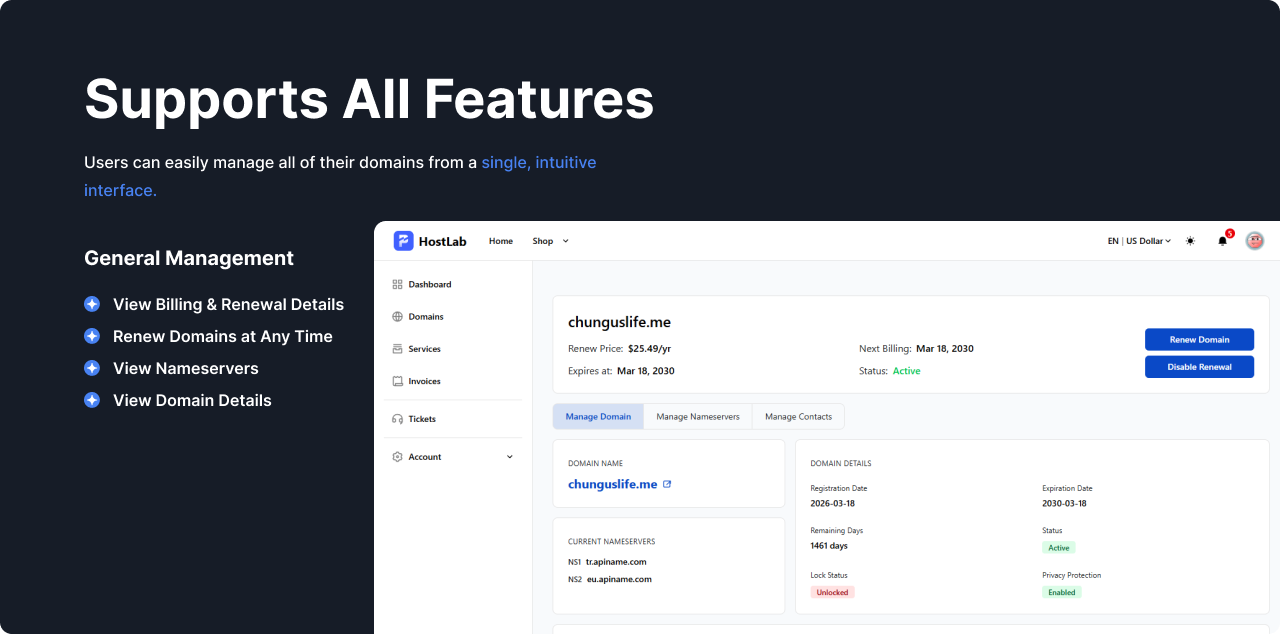Screen dimensions: 1280x634
Task: Select the Manage Domain tab
Action: coord(598,416)
